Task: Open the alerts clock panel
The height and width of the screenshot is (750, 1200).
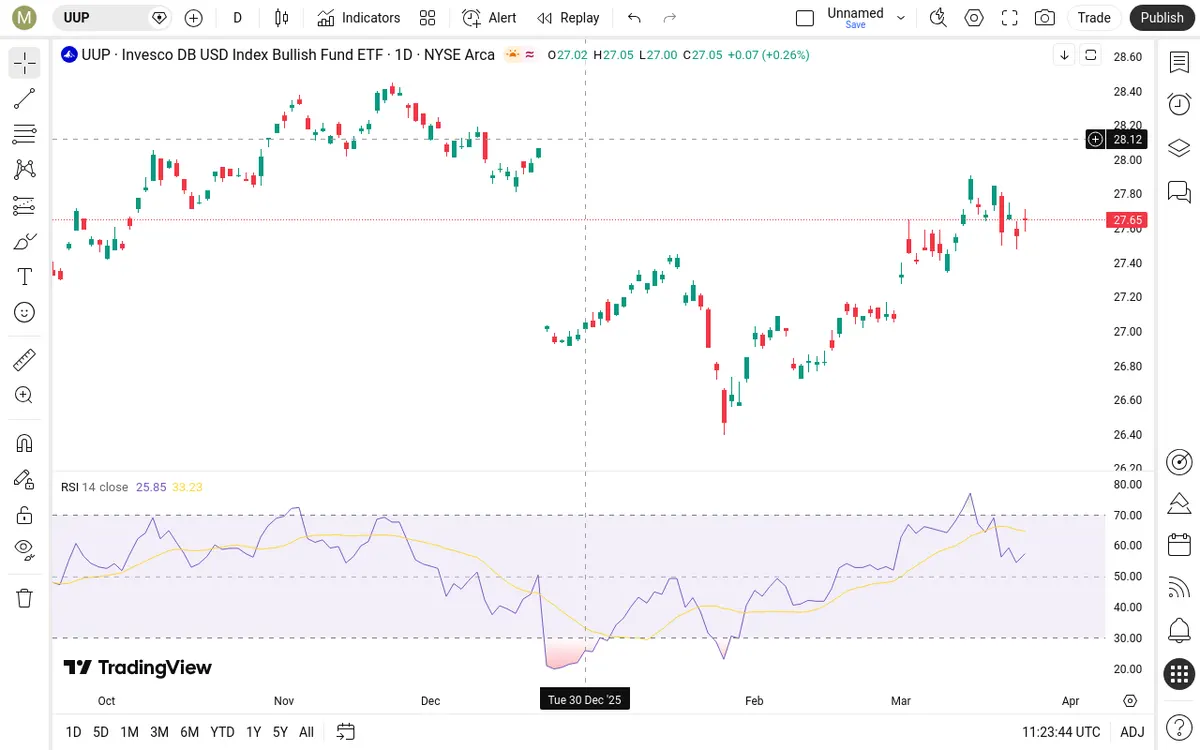Action: coord(1179,104)
